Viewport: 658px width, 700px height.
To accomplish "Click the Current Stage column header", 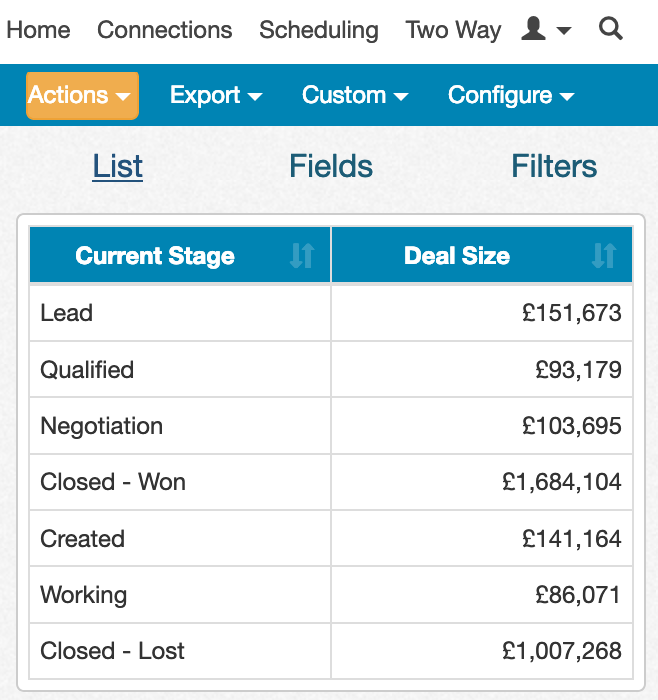I will 180,255.
